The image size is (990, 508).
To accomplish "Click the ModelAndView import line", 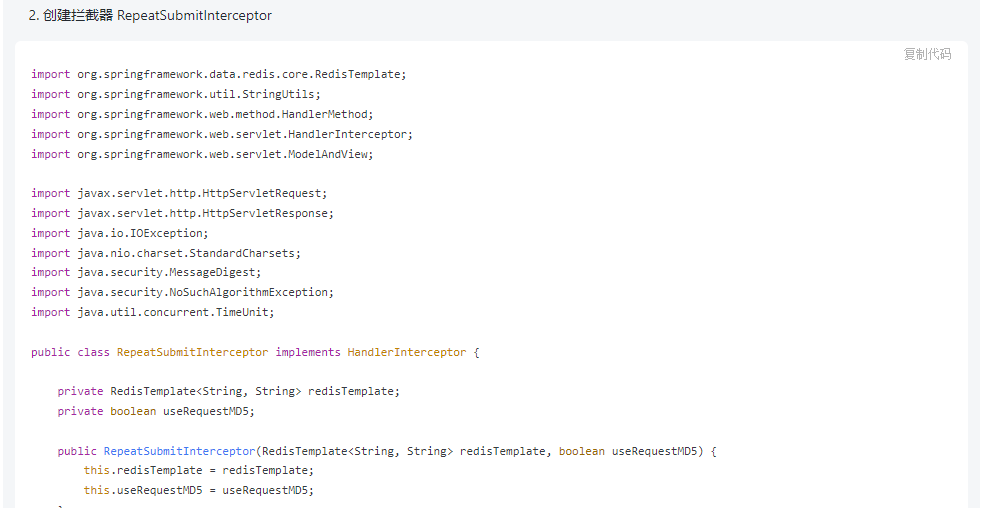I will coord(202,154).
